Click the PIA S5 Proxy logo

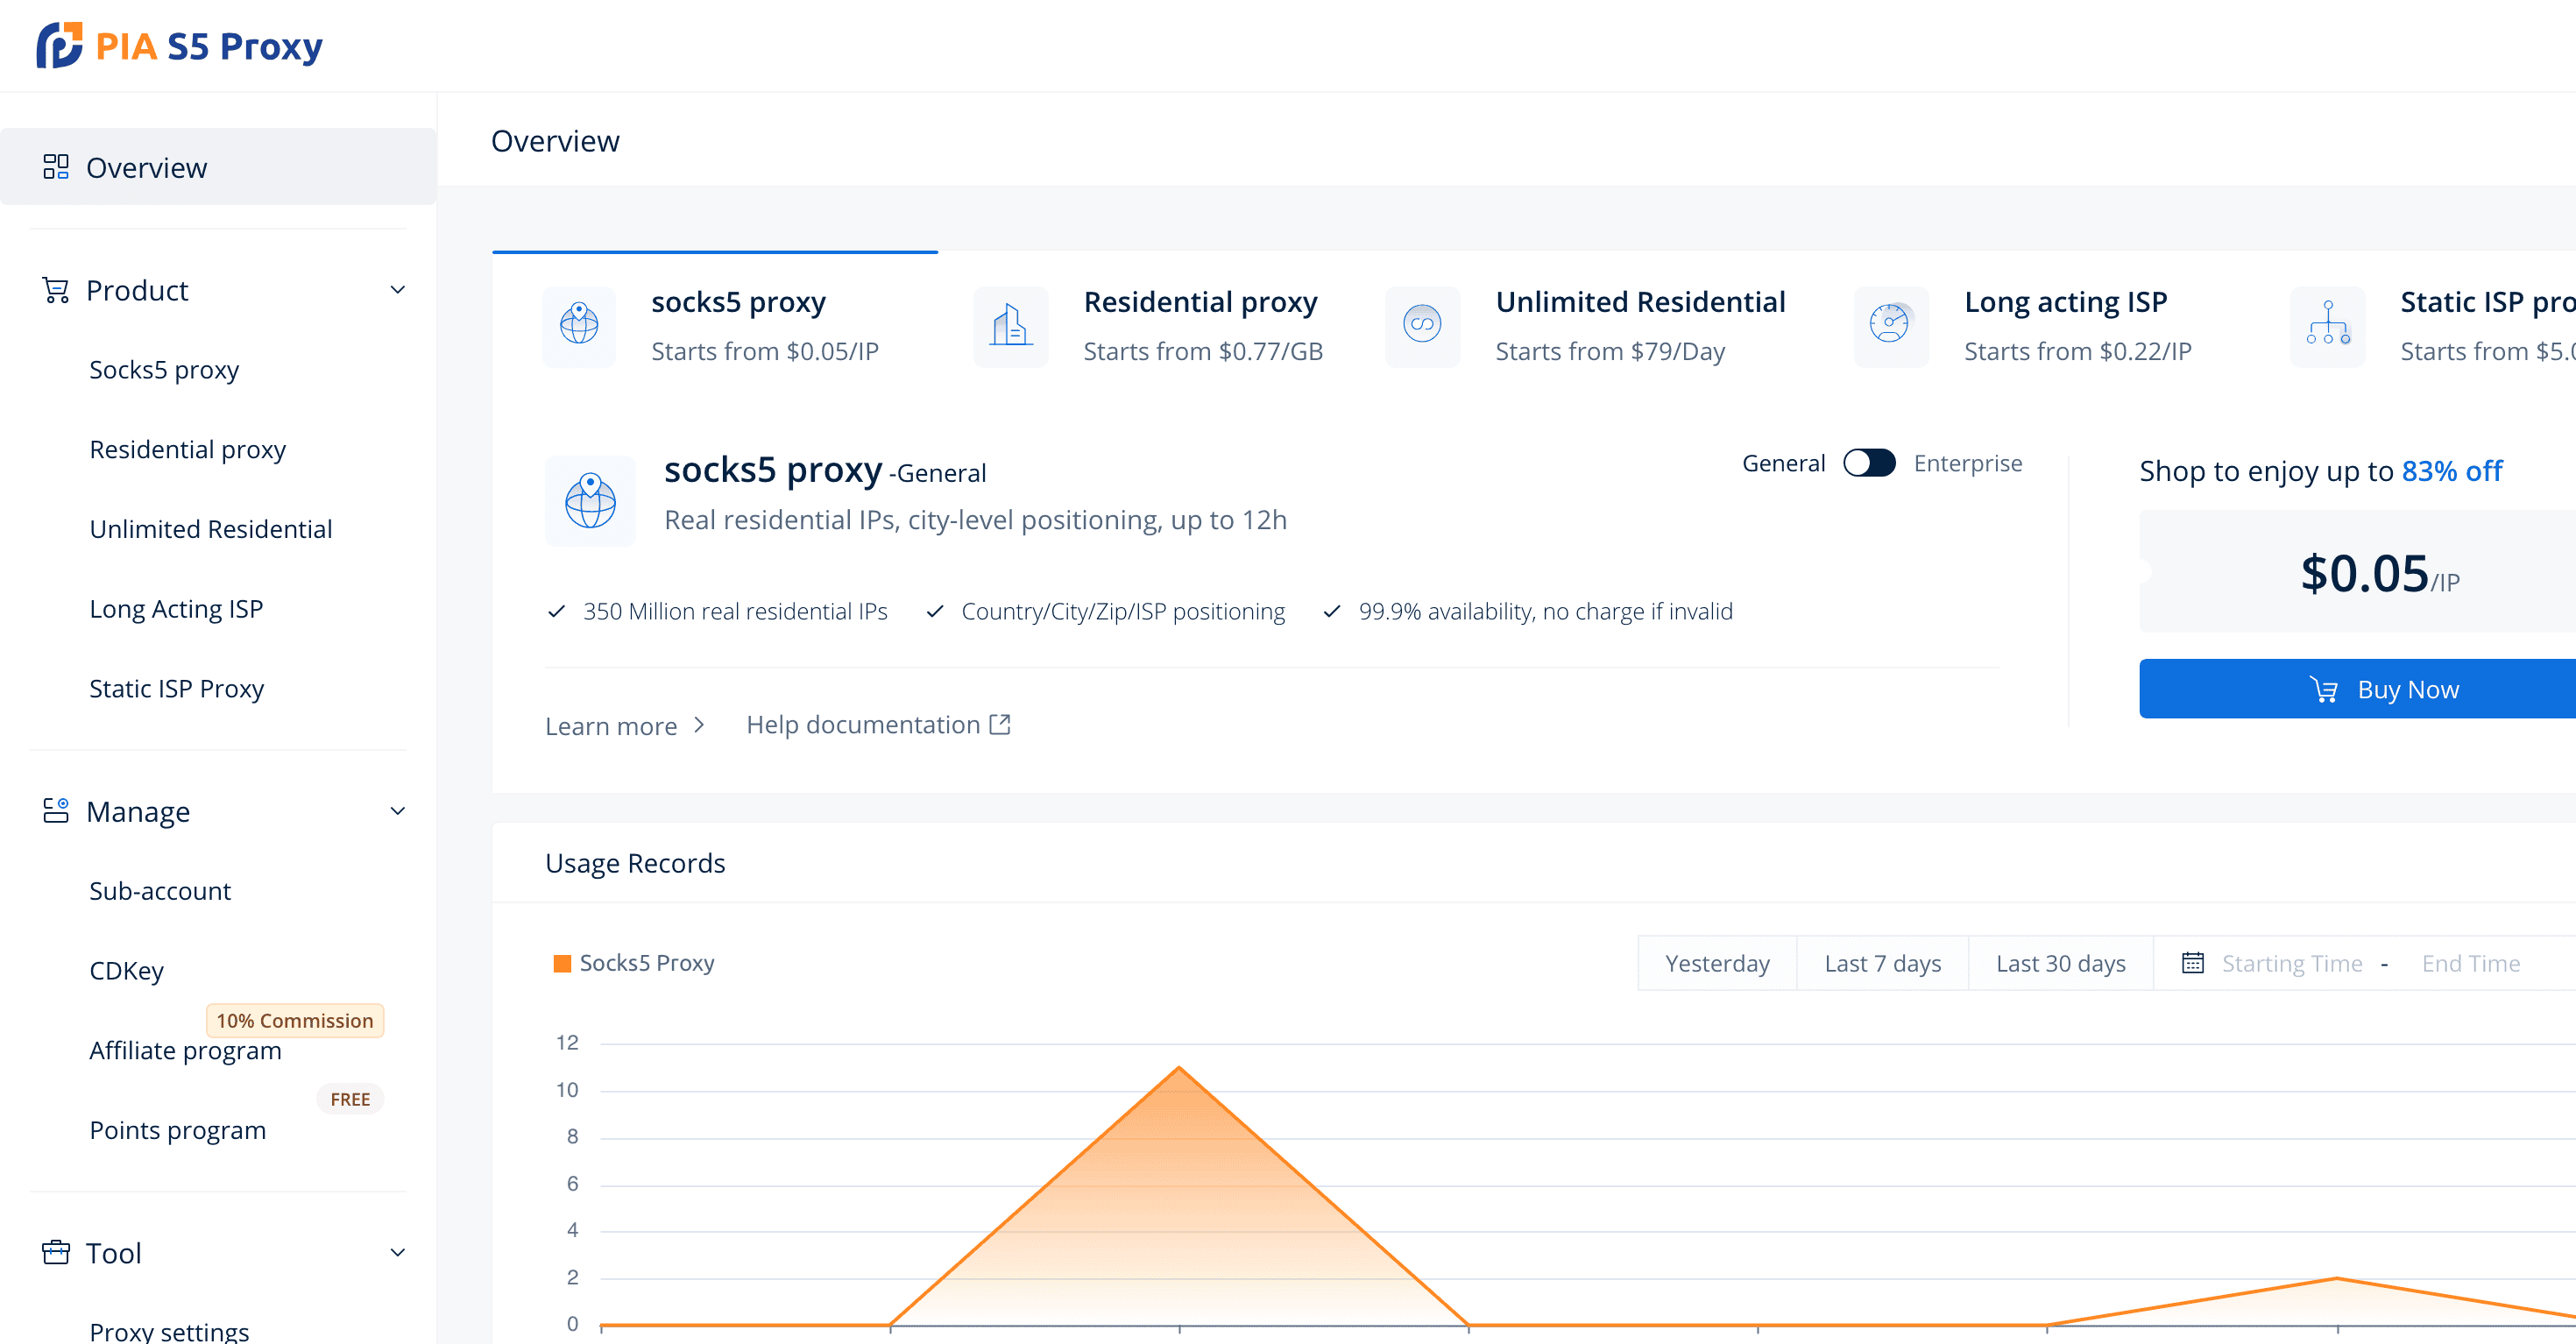(x=180, y=46)
